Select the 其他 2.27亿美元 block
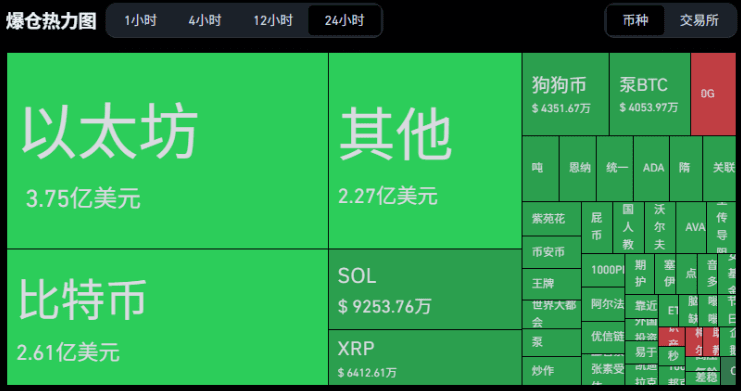This screenshot has width=741, height=391. click(425, 150)
